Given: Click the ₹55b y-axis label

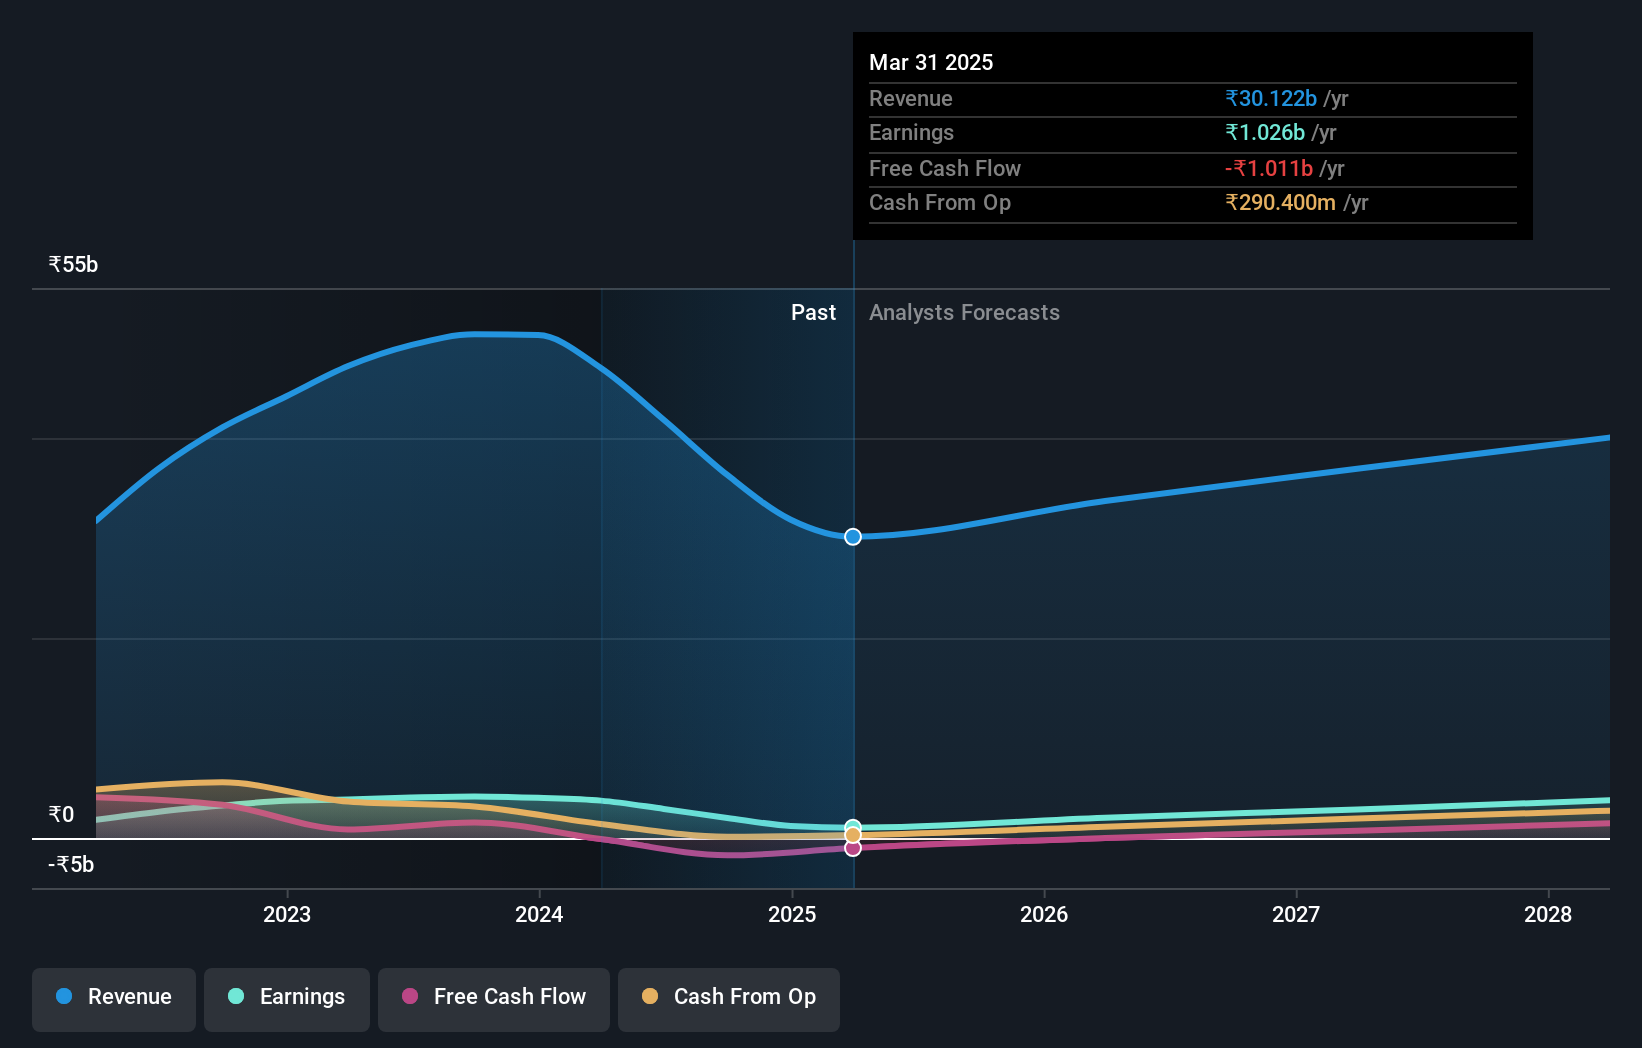Looking at the screenshot, I should coord(73,264).
